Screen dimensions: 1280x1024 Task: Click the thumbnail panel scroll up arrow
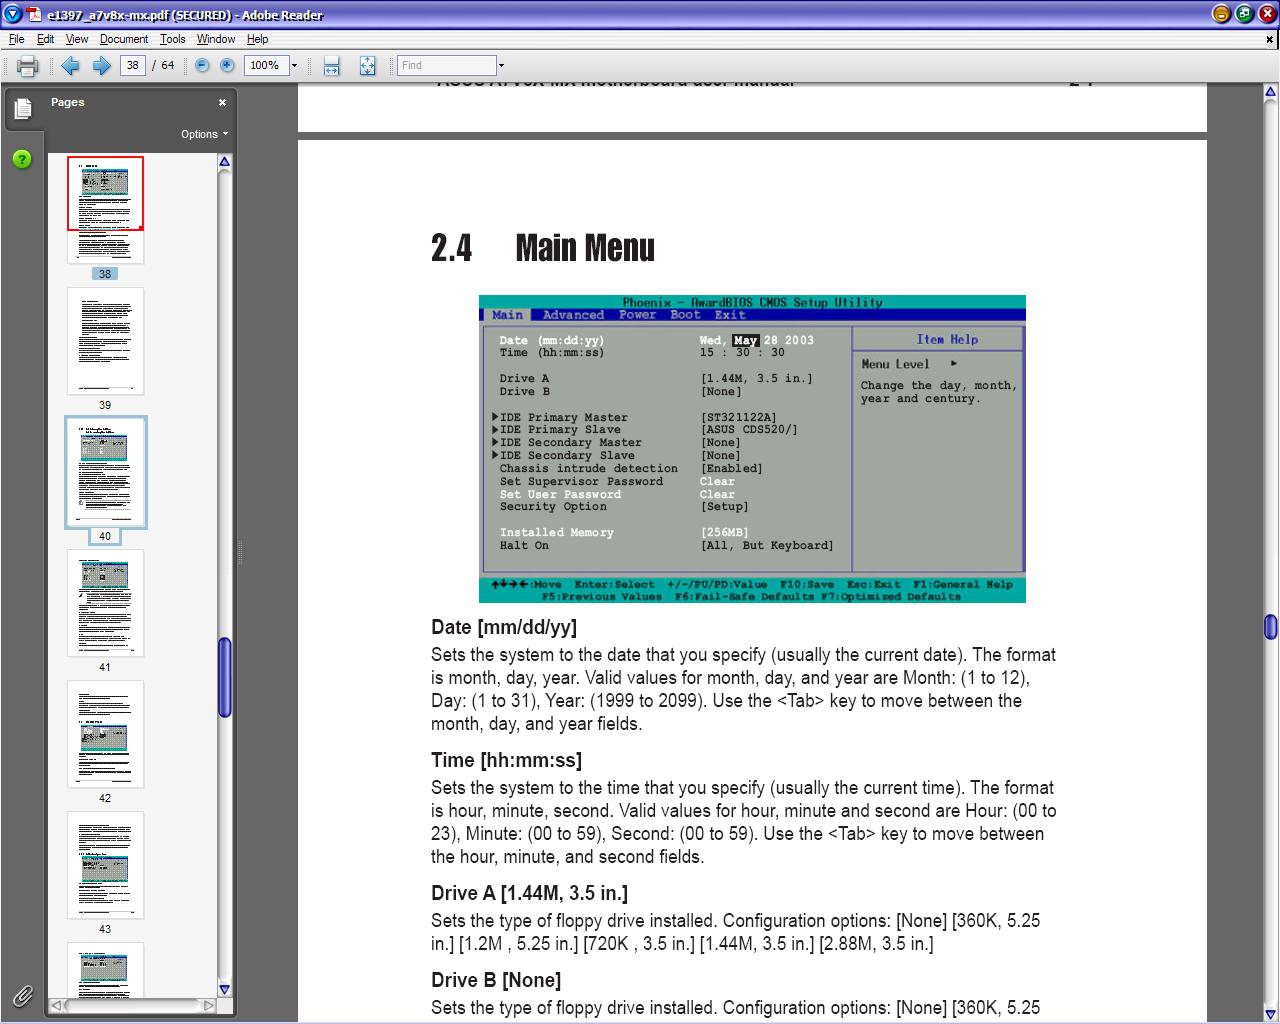pos(224,162)
